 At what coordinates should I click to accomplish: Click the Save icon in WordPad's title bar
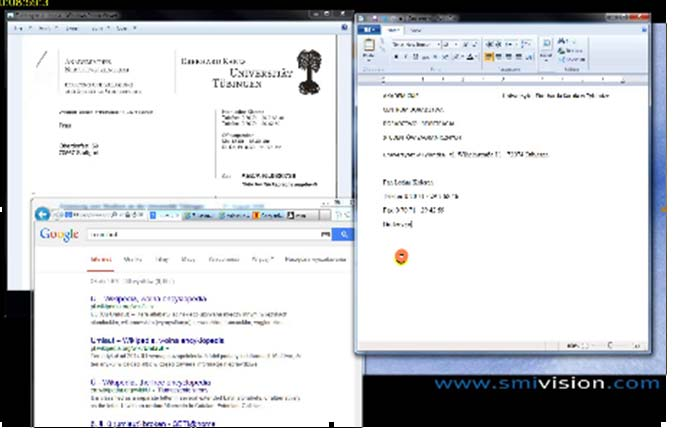point(376,18)
